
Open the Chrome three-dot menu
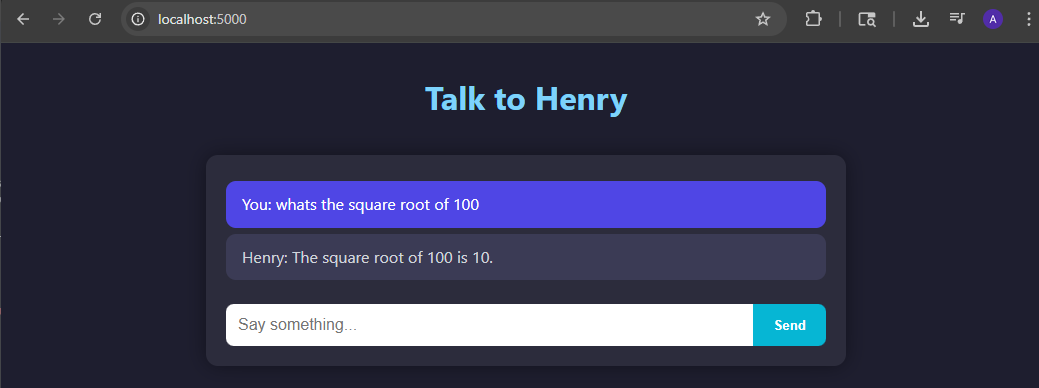[1026, 19]
